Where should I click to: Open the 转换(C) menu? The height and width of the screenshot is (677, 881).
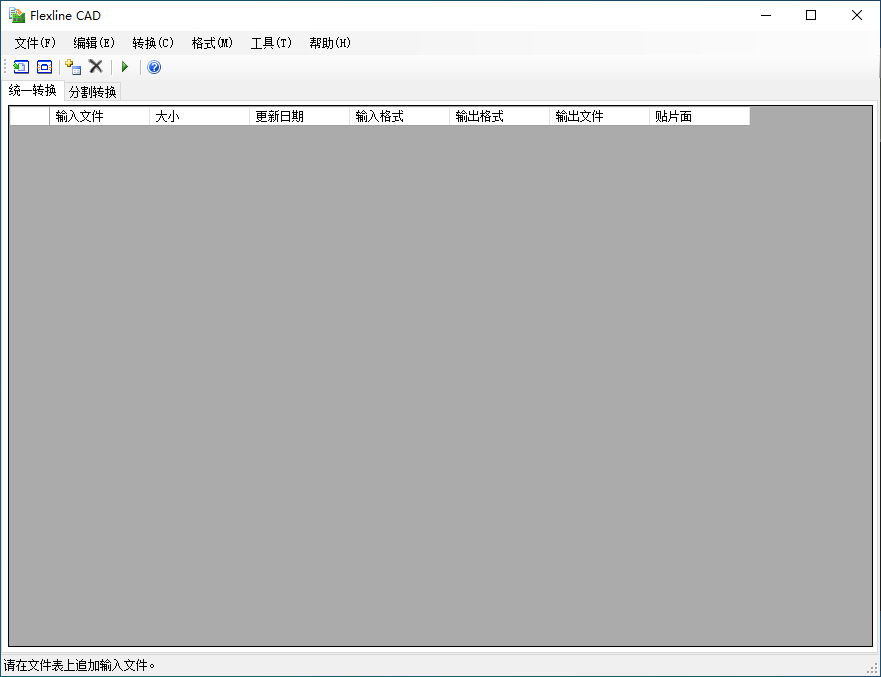tap(153, 43)
